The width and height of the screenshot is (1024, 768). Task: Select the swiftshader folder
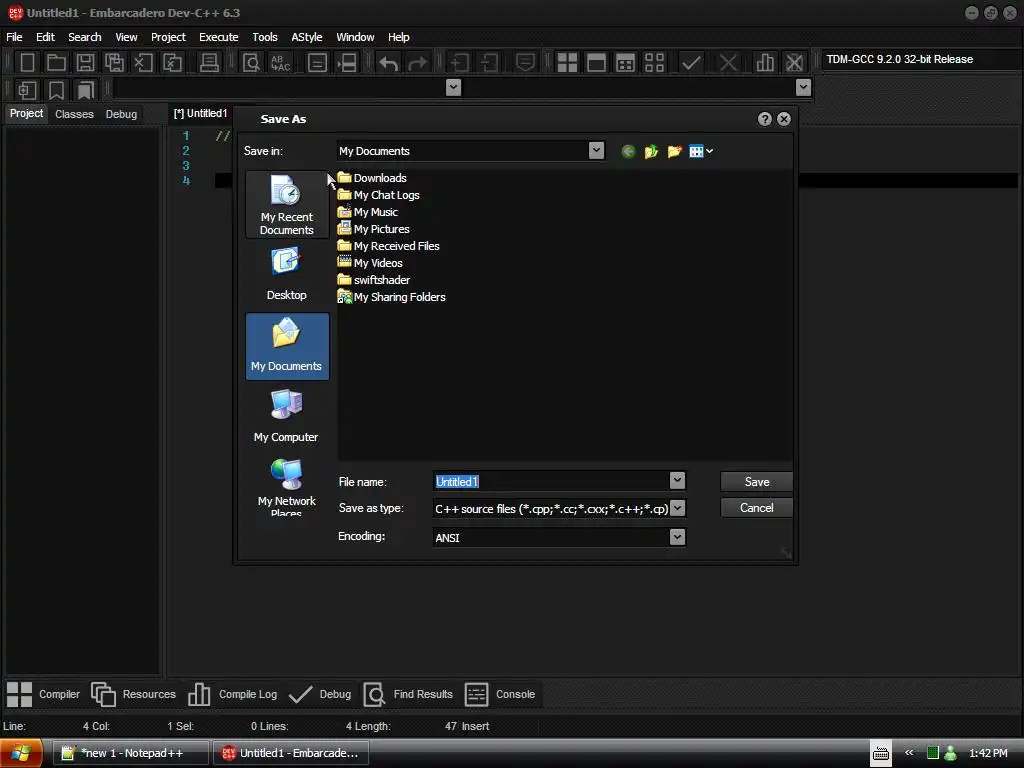(x=374, y=280)
